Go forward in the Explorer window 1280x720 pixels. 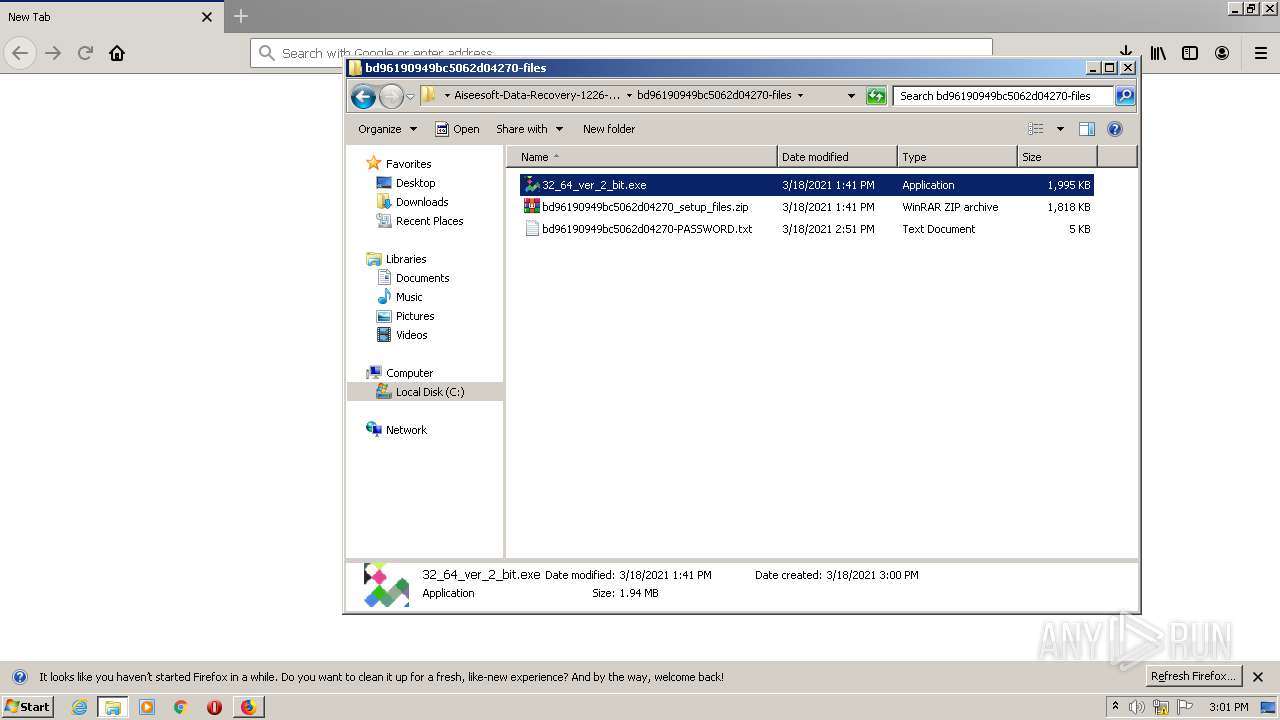click(391, 96)
